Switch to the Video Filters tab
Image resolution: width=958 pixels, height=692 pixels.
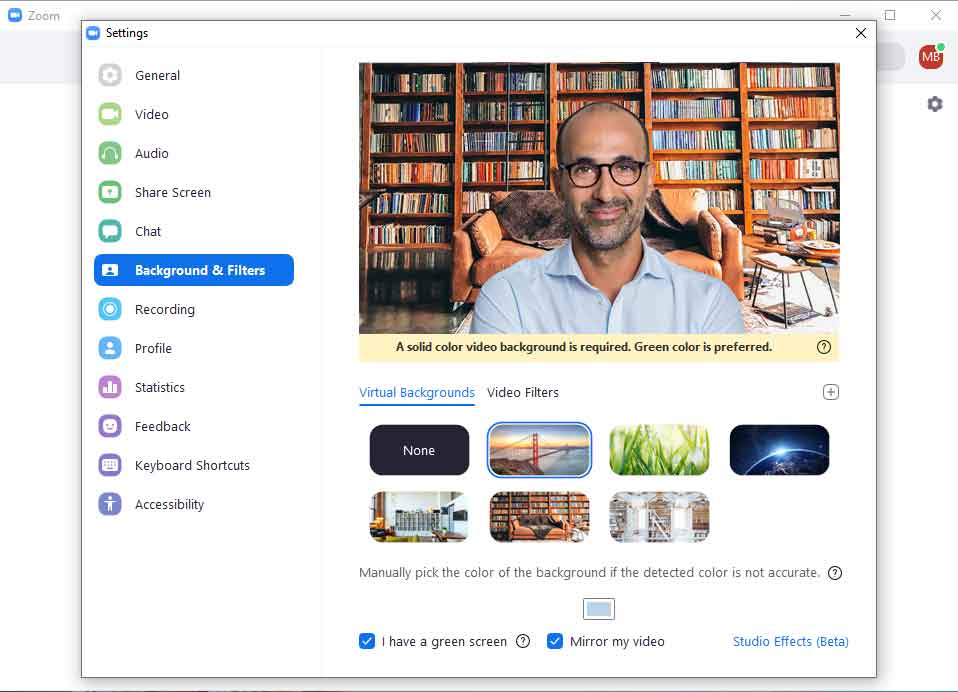pos(523,392)
